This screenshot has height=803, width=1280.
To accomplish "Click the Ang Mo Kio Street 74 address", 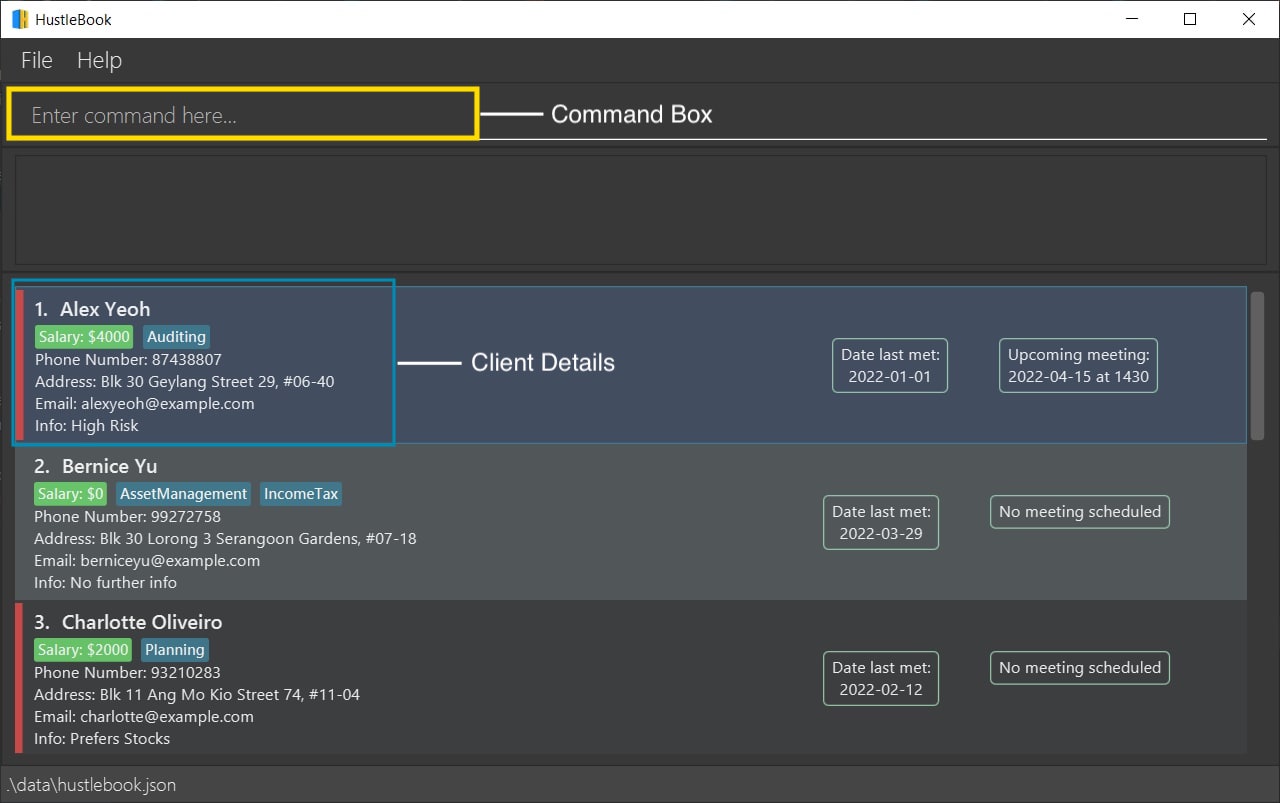I will click(197, 695).
